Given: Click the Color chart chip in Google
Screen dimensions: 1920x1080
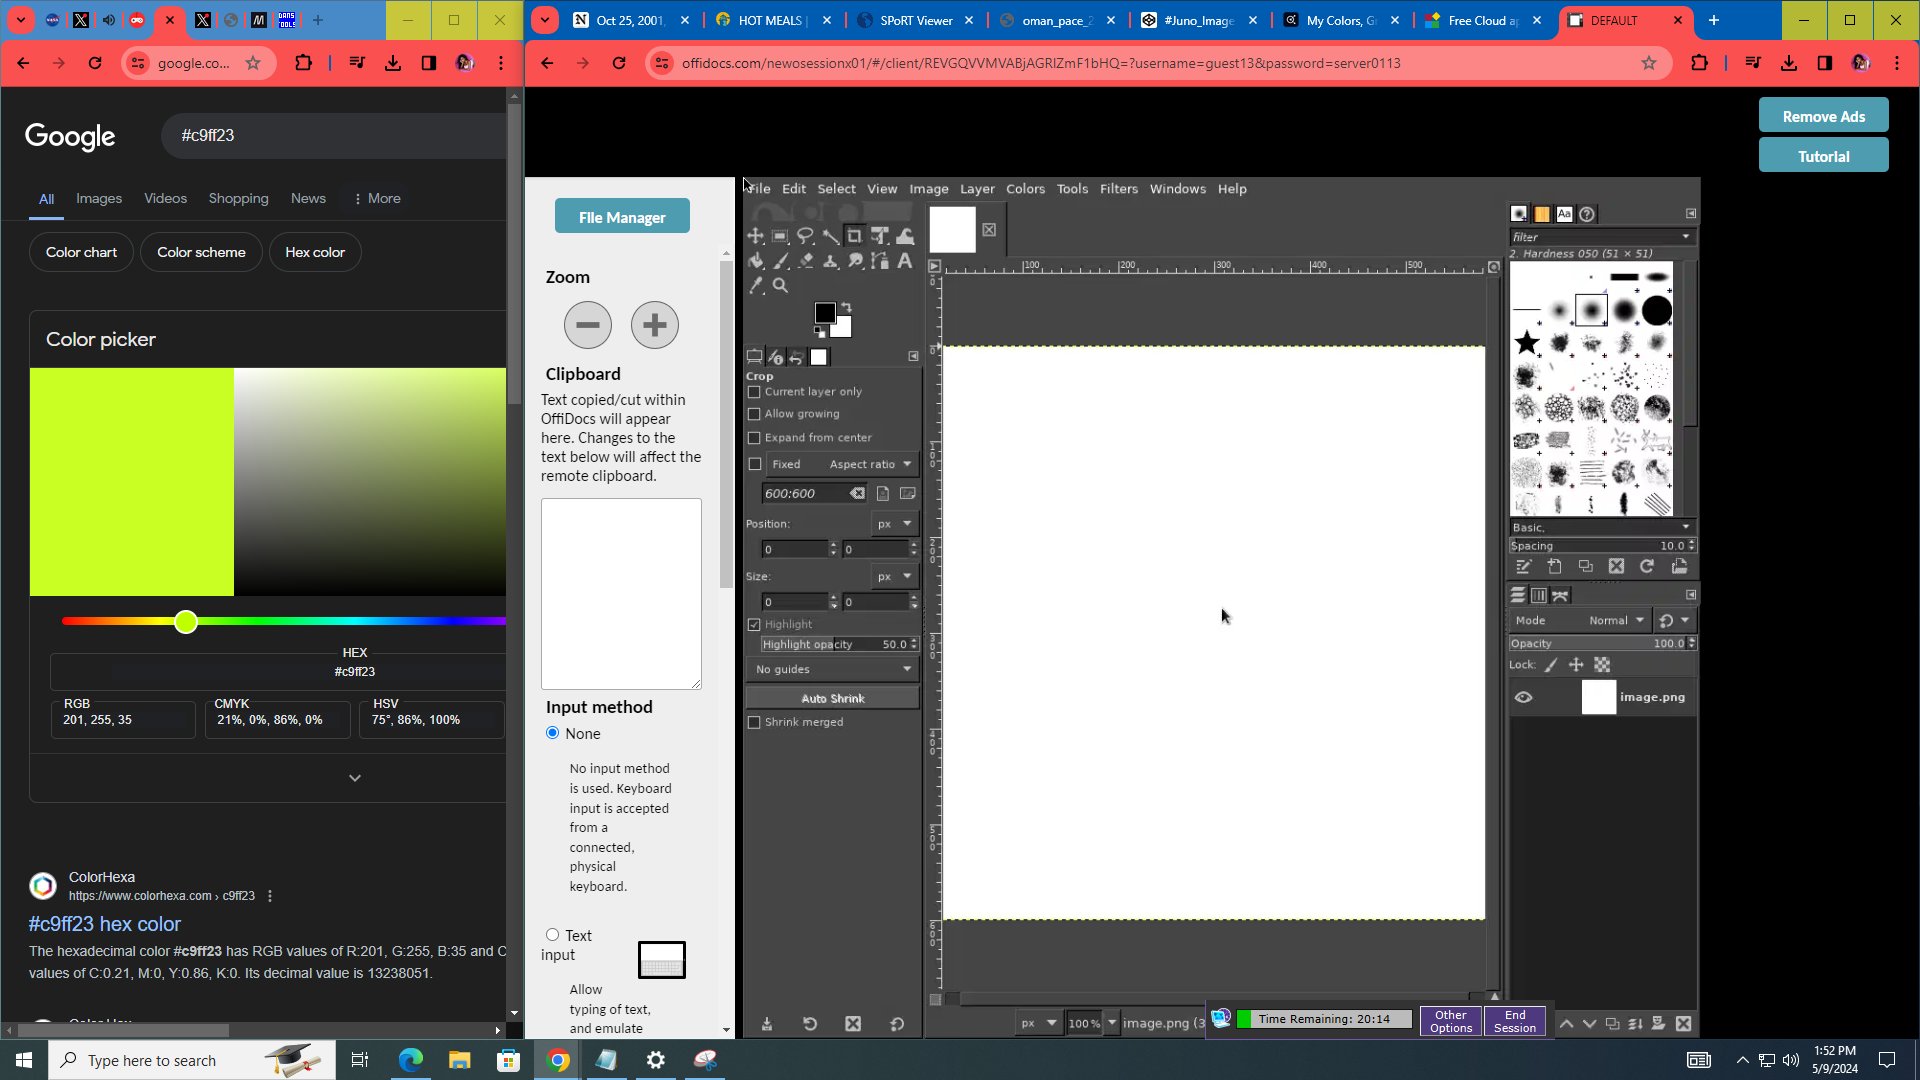Looking at the screenshot, I should pyautogui.click(x=81, y=252).
